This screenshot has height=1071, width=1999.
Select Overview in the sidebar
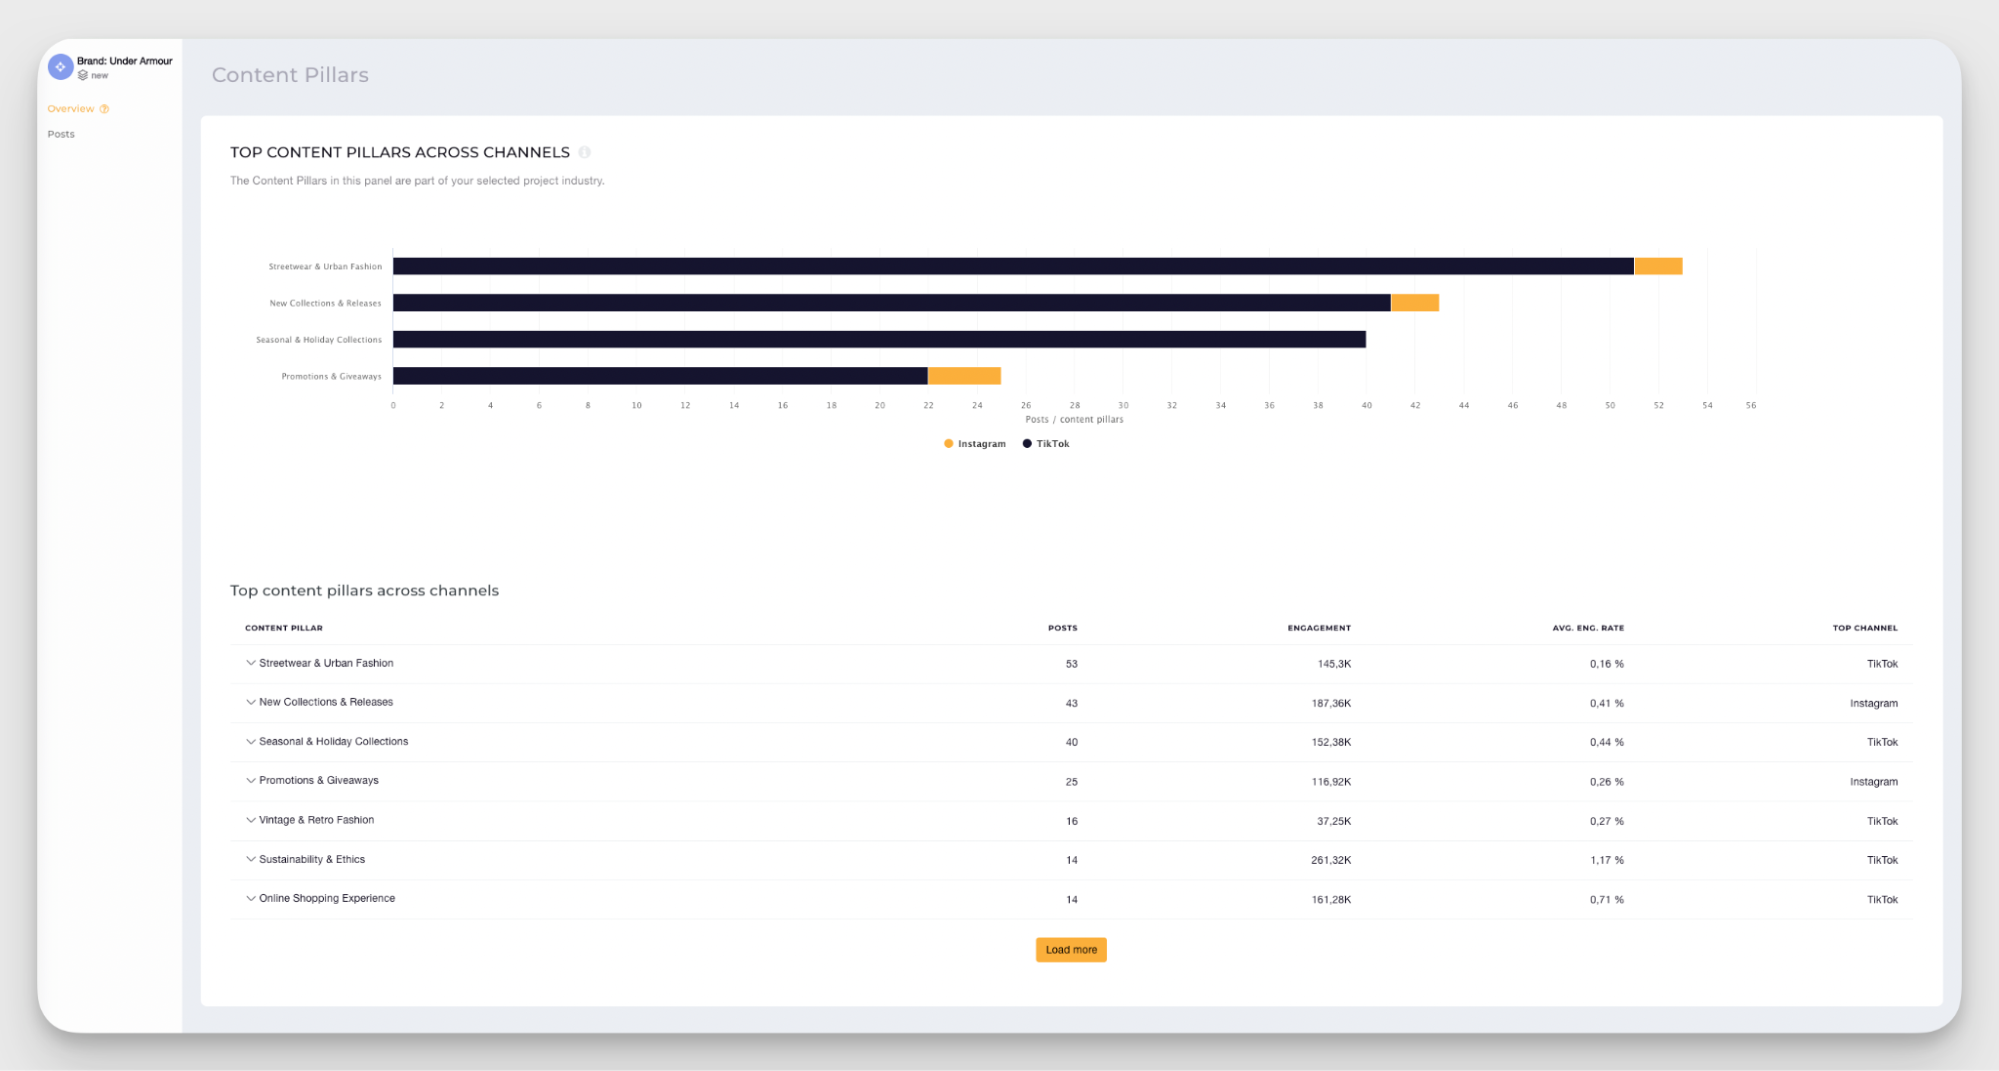pos(71,108)
